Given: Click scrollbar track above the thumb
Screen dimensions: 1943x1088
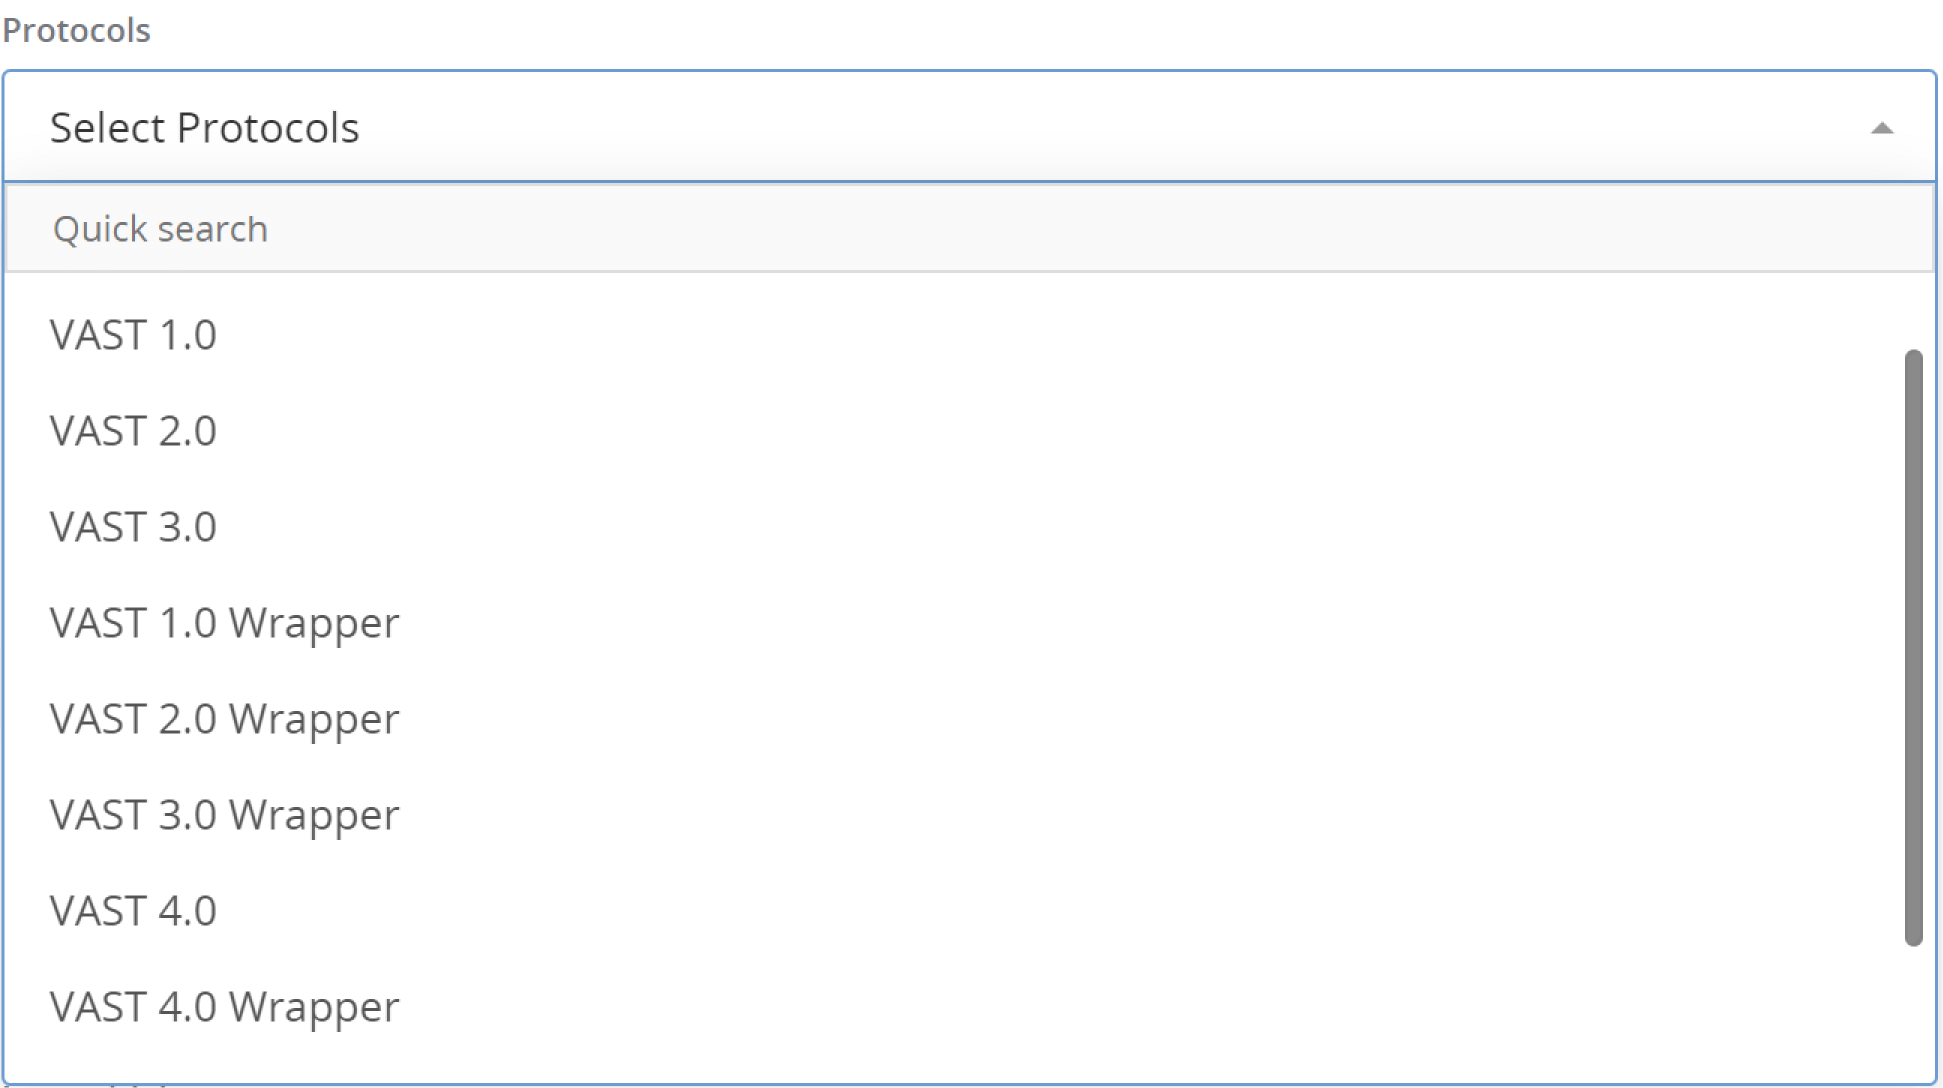Looking at the screenshot, I should (x=1913, y=312).
